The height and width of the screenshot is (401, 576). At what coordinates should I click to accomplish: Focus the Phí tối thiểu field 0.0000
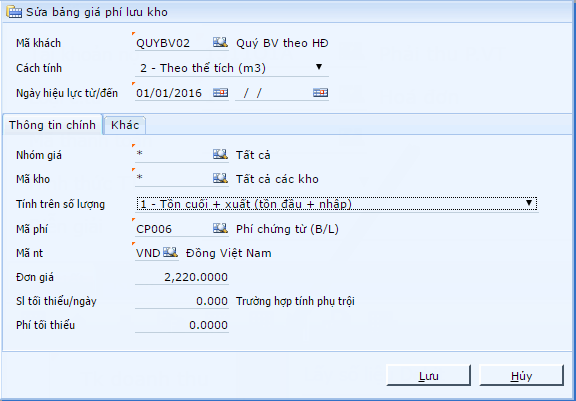(182, 325)
